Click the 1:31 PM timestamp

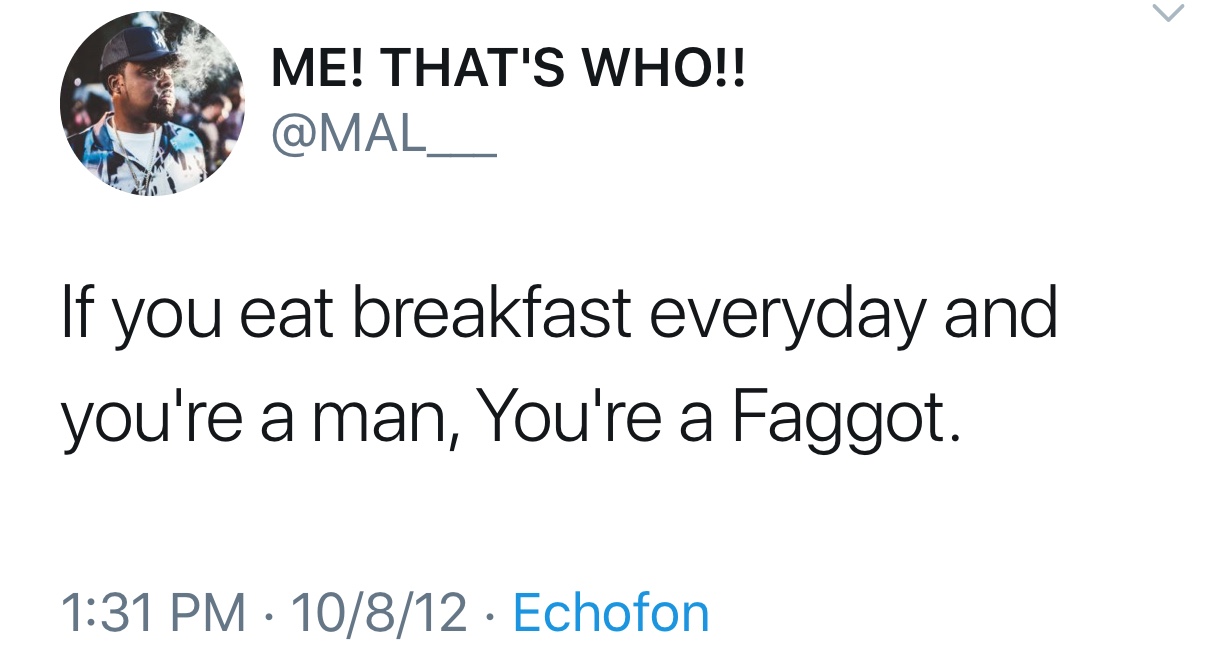click(152, 612)
